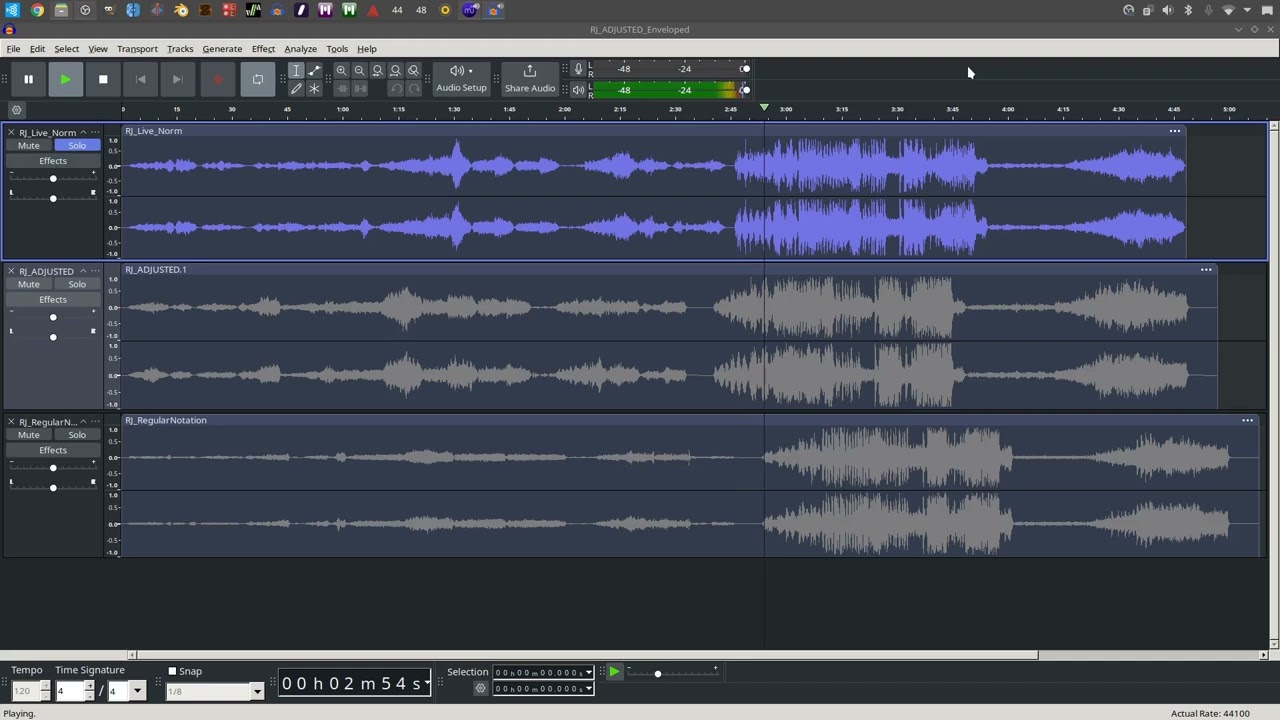Viewport: 1280px width, 720px height.
Task: Select the Multi-tool (asterisk)
Action: [x=314, y=89]
